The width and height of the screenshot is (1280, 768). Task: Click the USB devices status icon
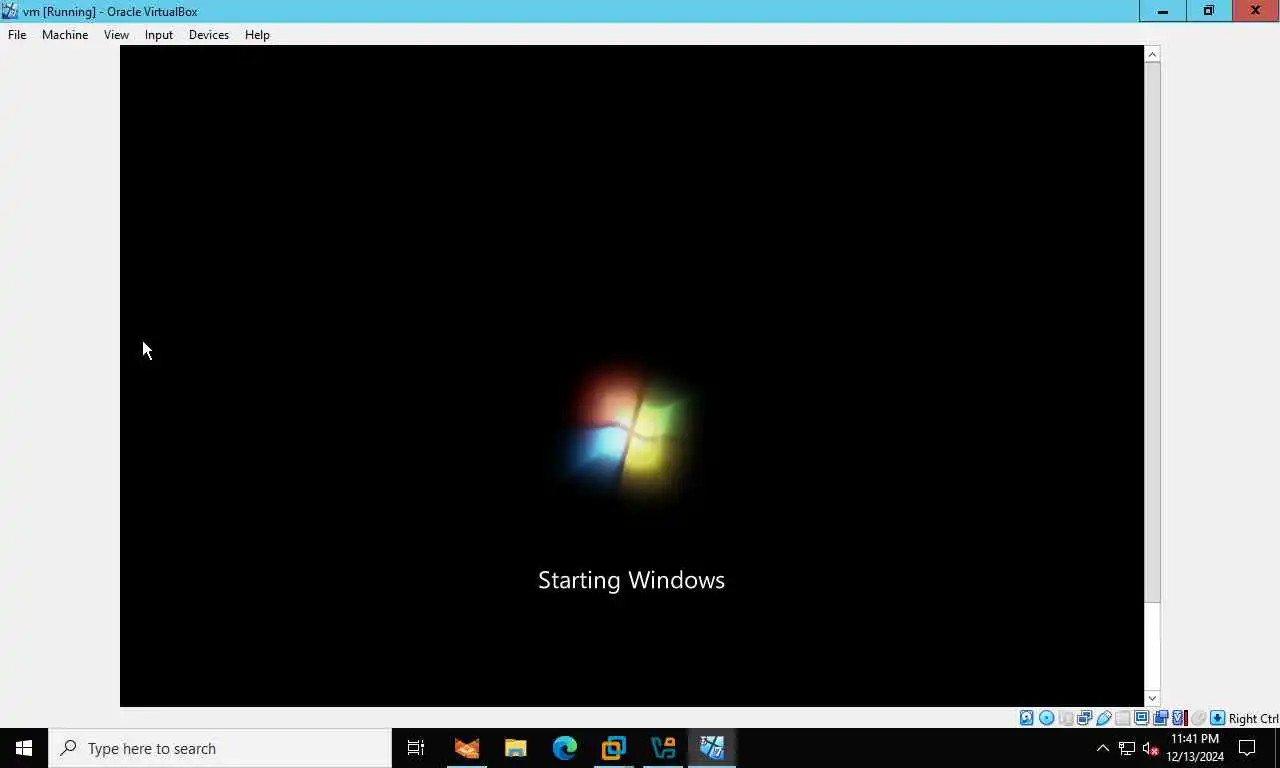click(x=1104, y=718)
